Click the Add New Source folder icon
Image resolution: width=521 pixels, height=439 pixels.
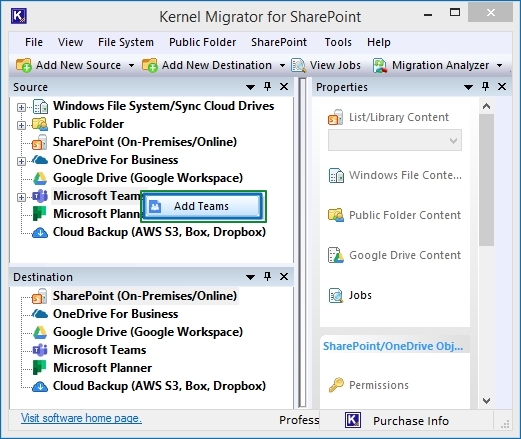(24, 65)
